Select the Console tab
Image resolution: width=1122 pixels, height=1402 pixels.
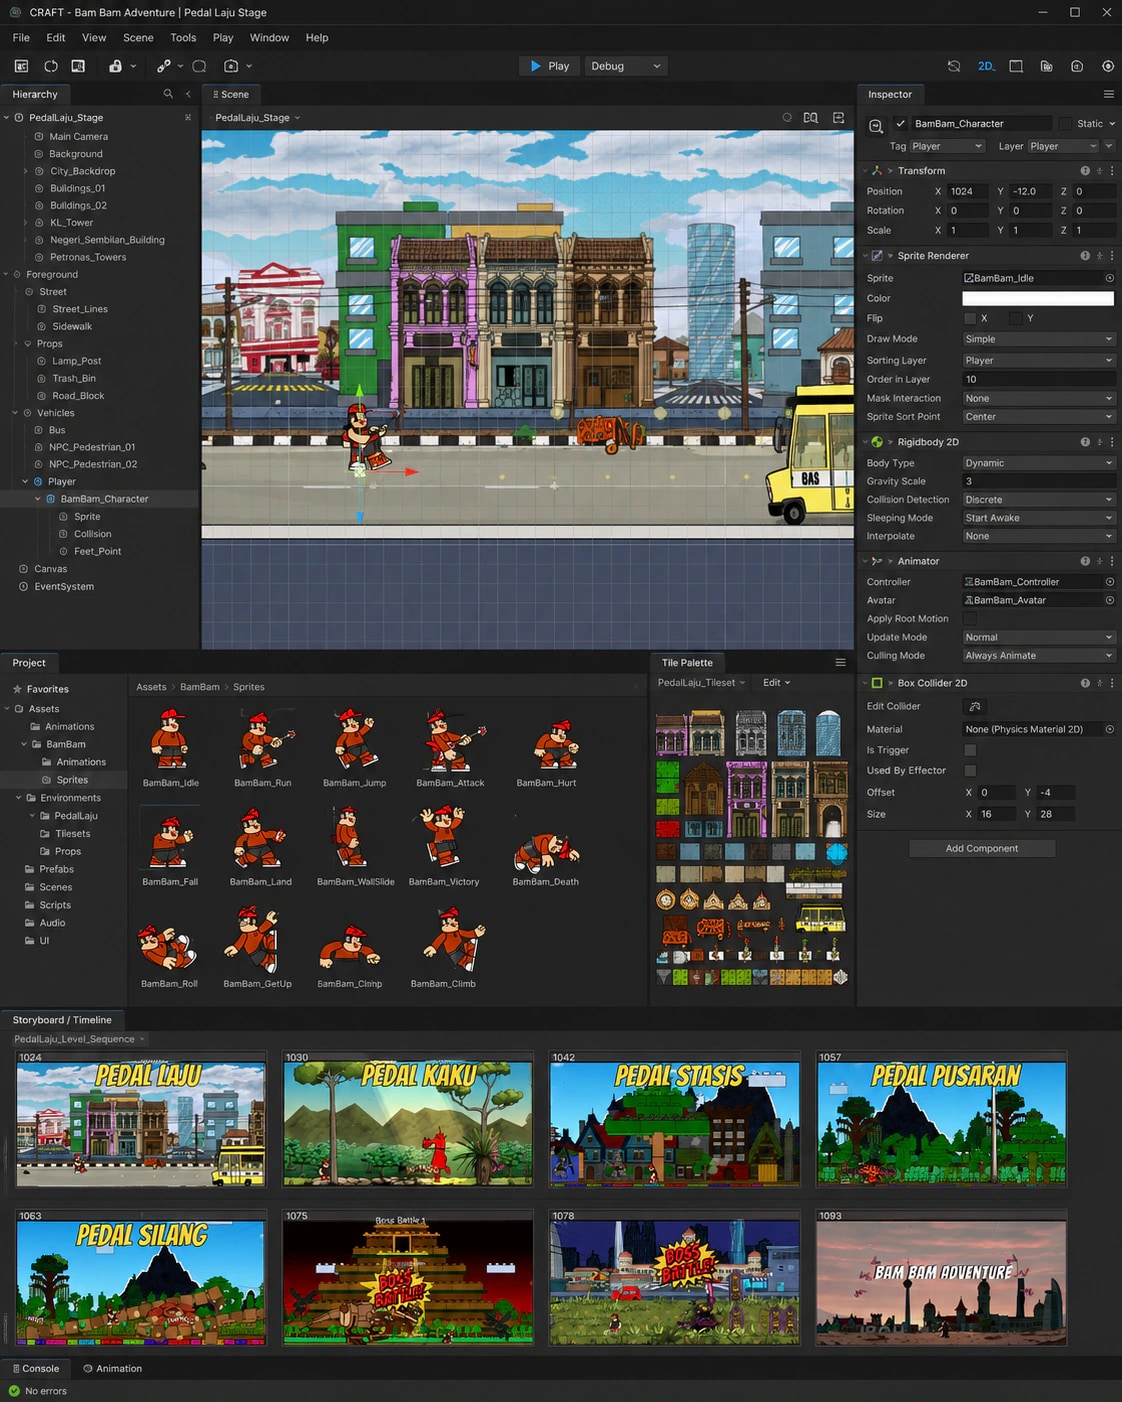(35, 1369)
